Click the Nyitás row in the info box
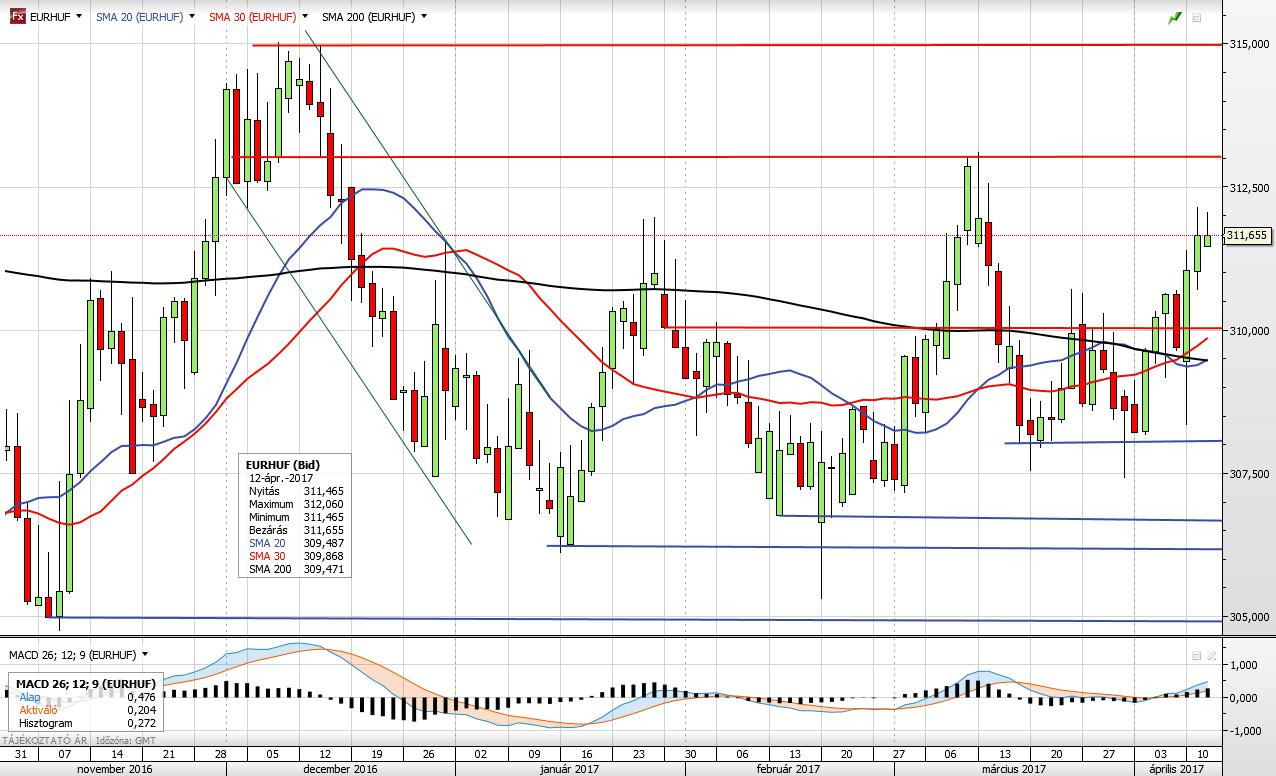 pyautogui.click(x=295, y=492)
